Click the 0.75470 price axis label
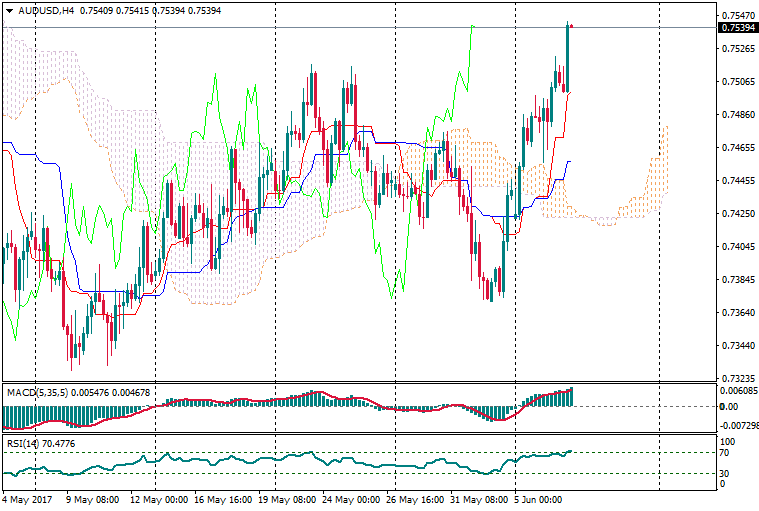 click(x=737, y=16)
